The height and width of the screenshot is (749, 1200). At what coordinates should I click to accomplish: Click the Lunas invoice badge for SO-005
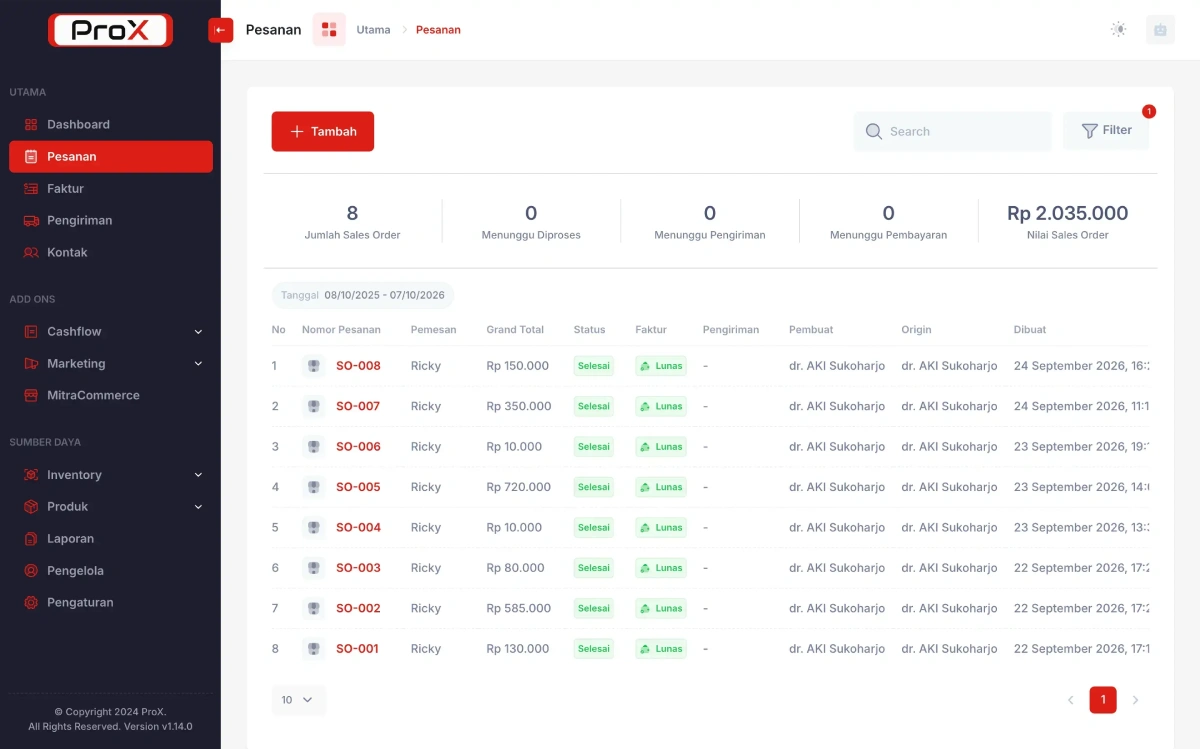coord(661,487)
